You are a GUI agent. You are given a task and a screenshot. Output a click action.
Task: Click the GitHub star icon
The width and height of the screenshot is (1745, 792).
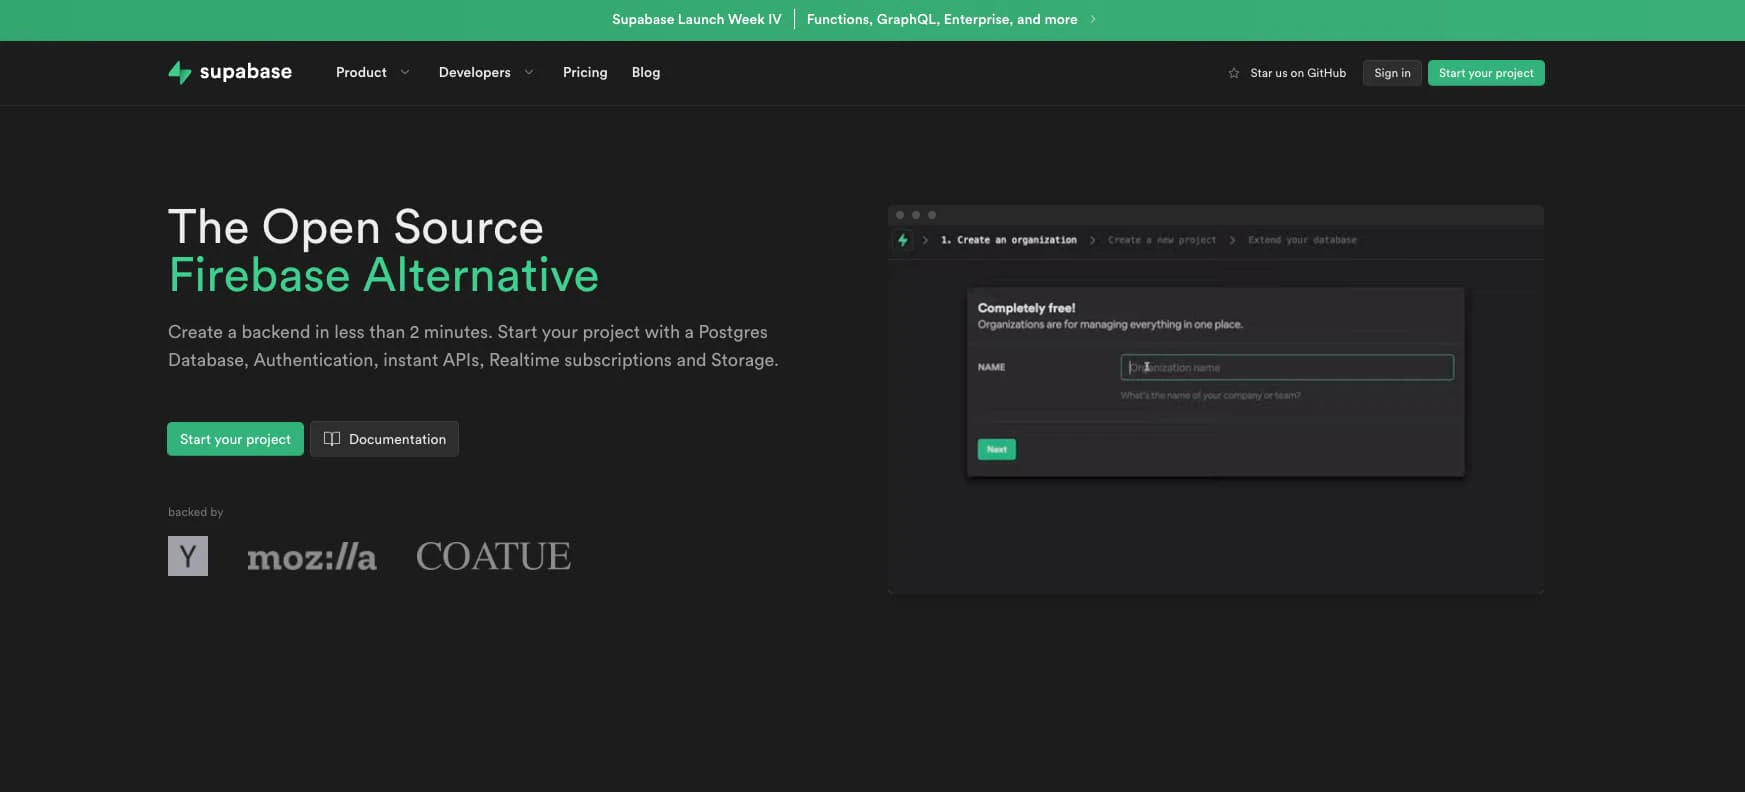tap(1233, 73)
